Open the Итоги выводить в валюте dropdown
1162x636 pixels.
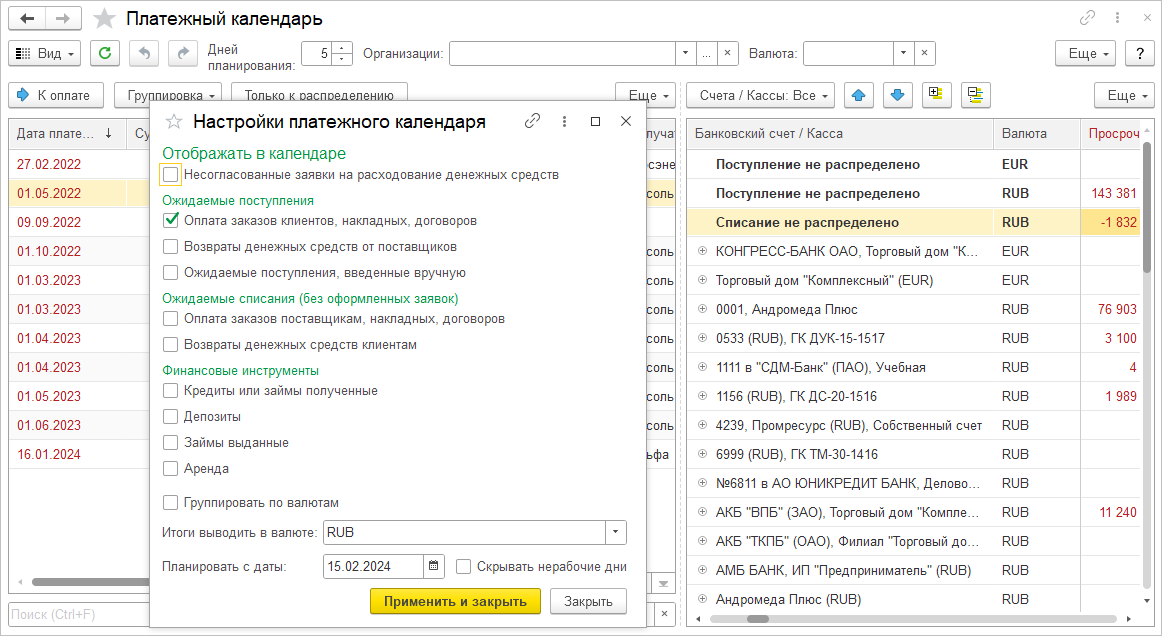[616, 532]
